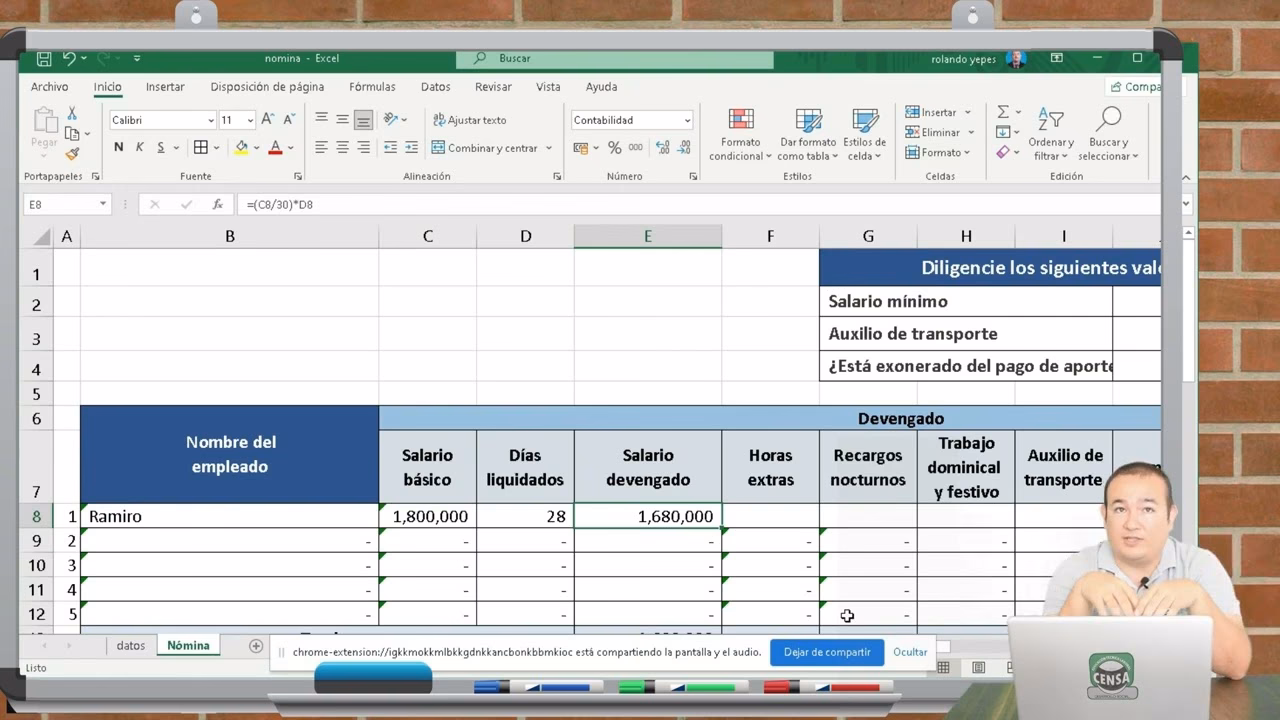This screenshot has width=1280, height=720.
Task: Apply percent style with the % icon
Action: point(614,148)
